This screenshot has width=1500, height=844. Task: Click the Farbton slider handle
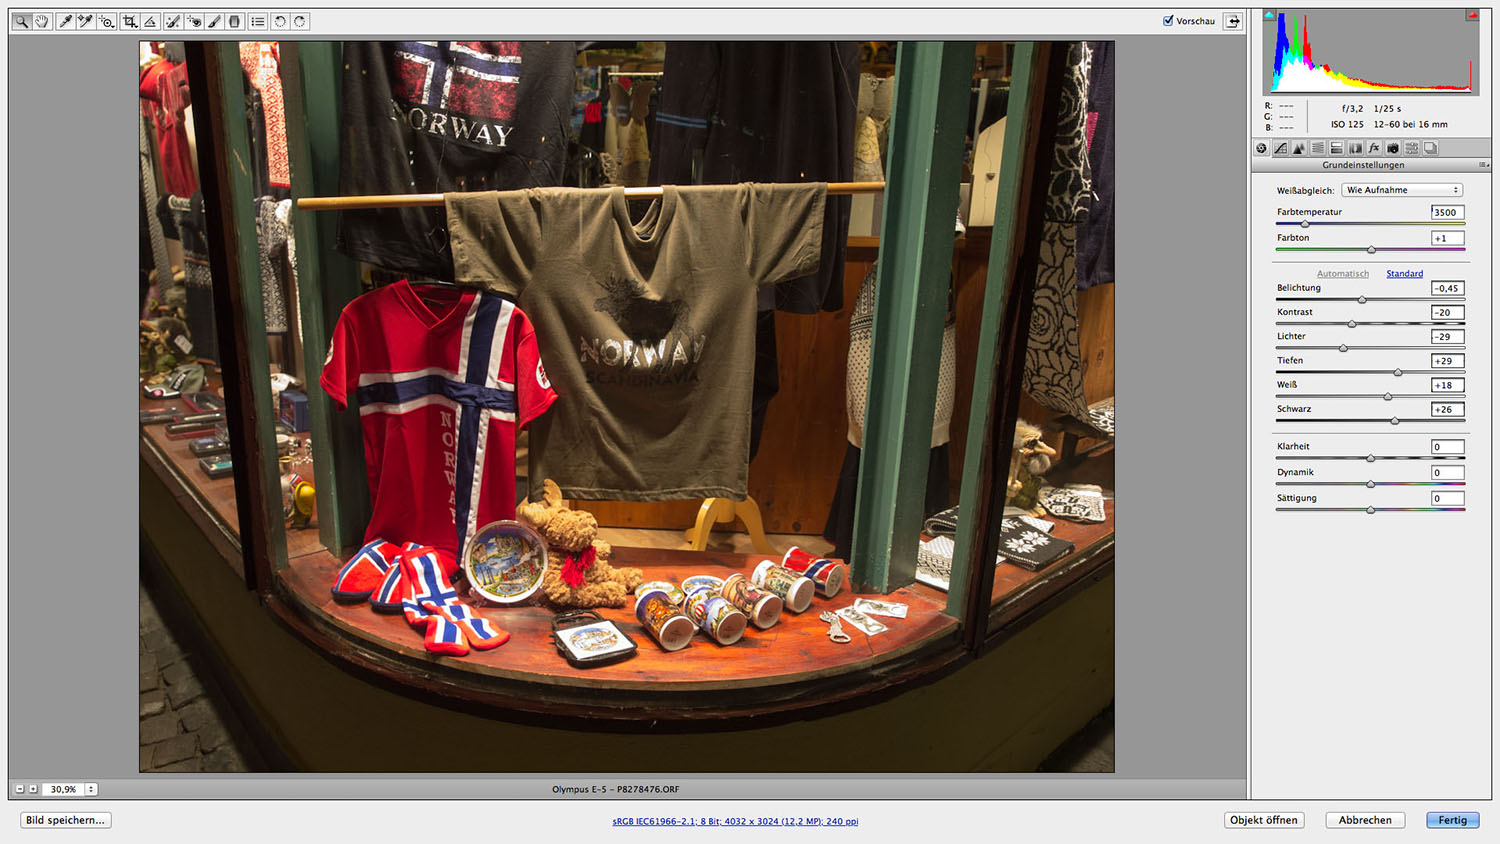point(1372,250)
